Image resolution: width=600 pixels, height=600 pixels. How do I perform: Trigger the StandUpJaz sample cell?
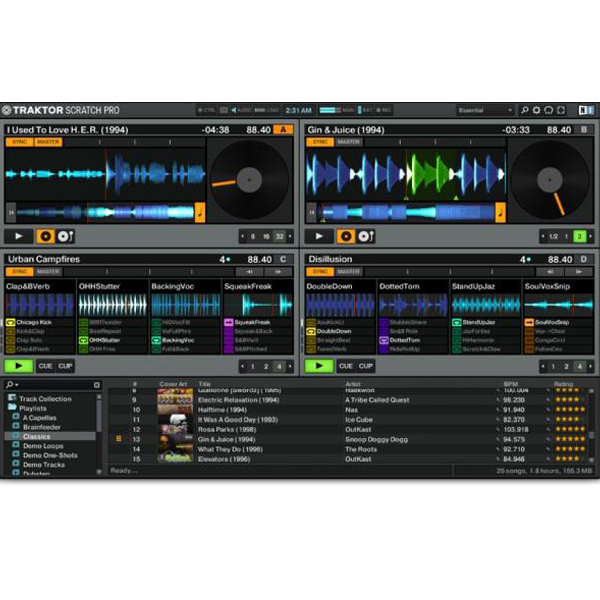pyautogui.click(x=485, y=323)
